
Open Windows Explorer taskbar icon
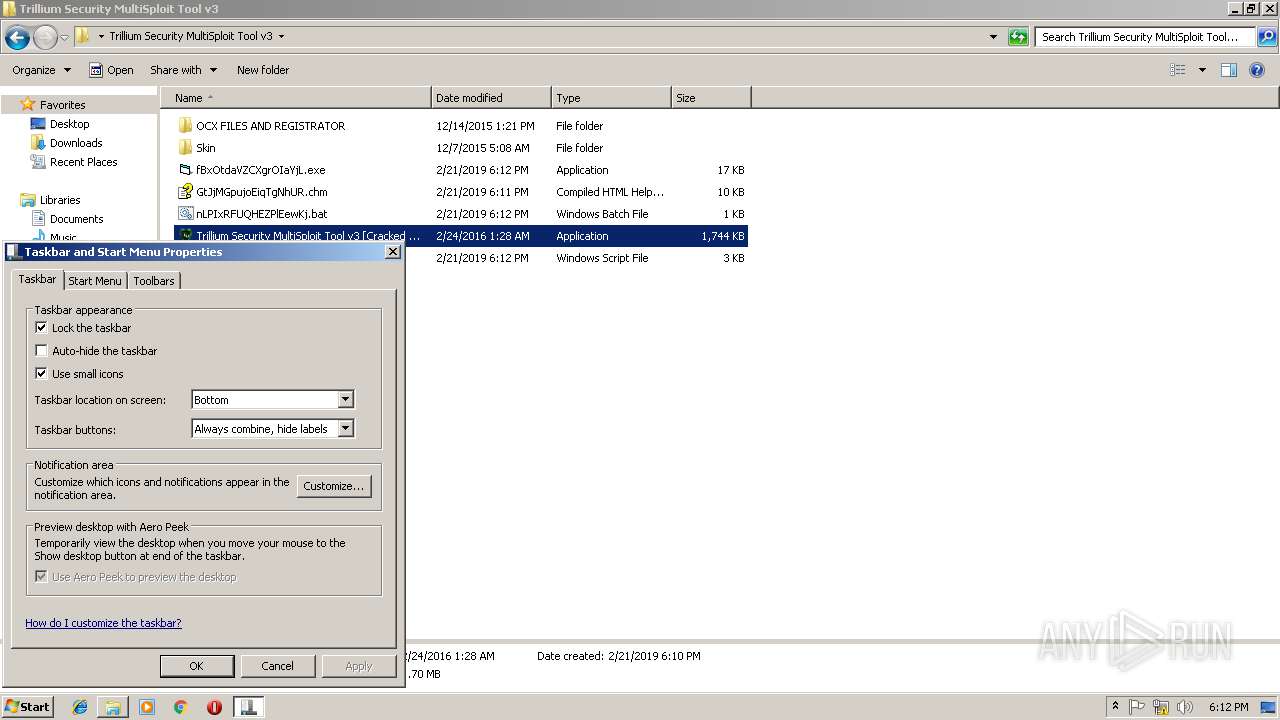tap(113, 707)
